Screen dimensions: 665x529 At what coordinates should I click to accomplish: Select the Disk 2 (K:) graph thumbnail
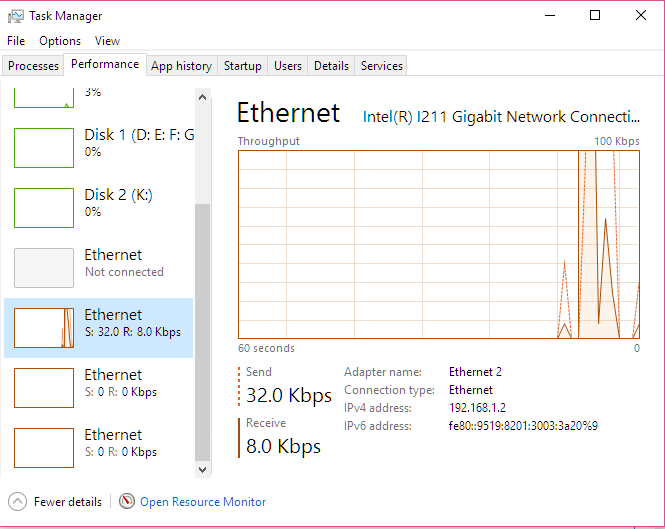tap(44, 207)
